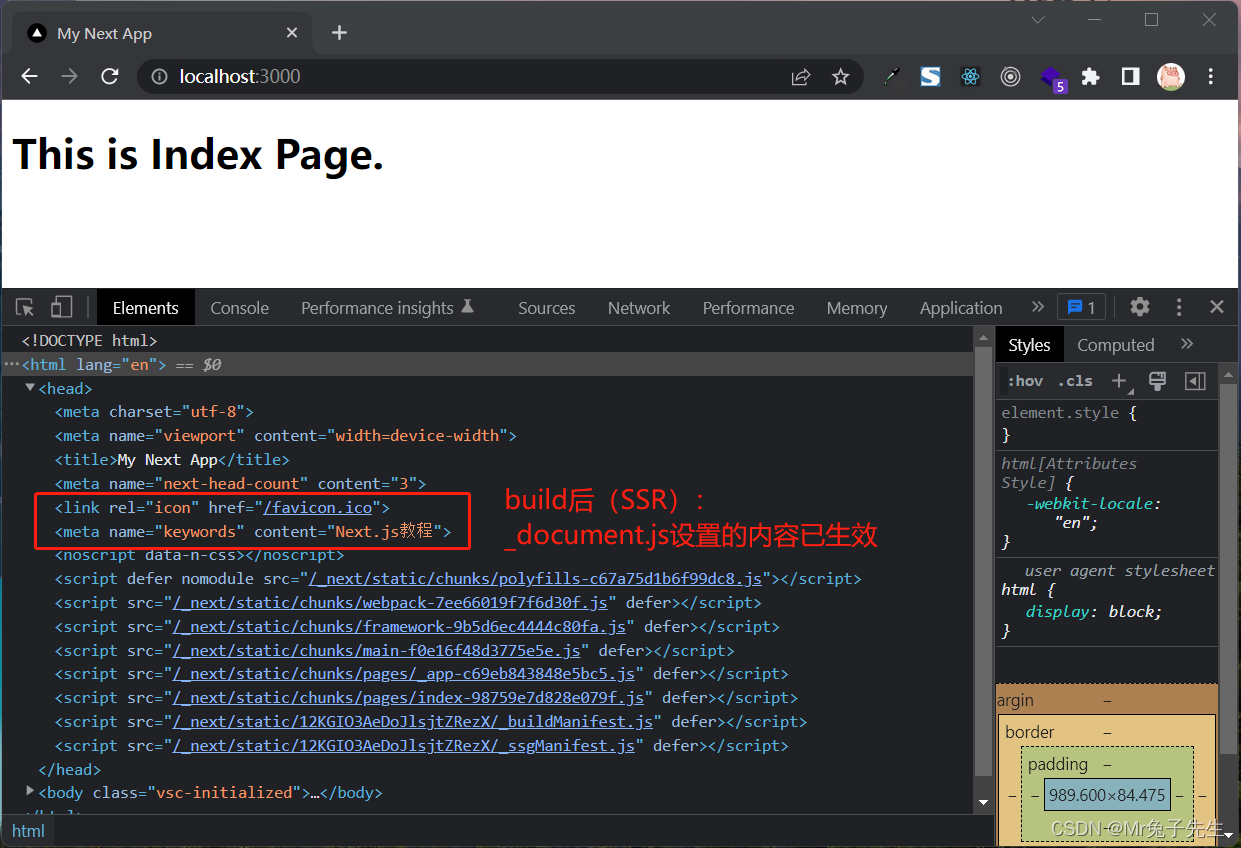Toggle the device toolbar
1241x848 pixels.
tap(62, 308)
